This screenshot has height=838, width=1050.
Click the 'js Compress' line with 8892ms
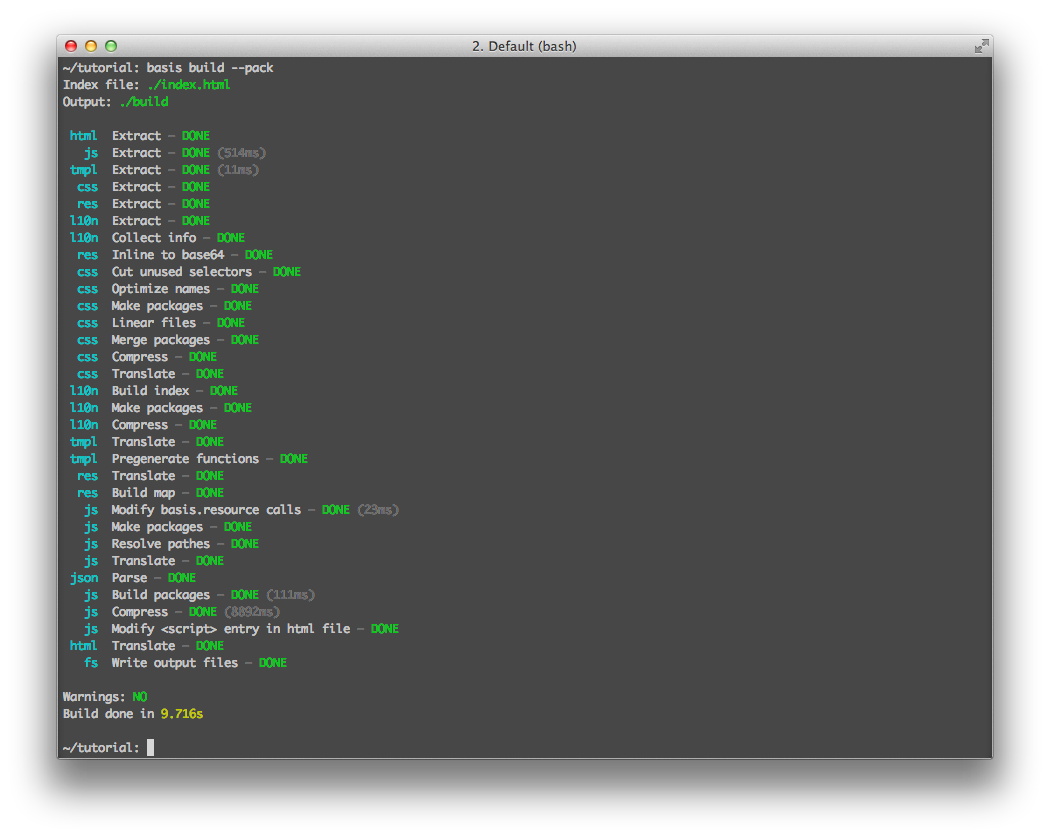(x=181, y=612)
